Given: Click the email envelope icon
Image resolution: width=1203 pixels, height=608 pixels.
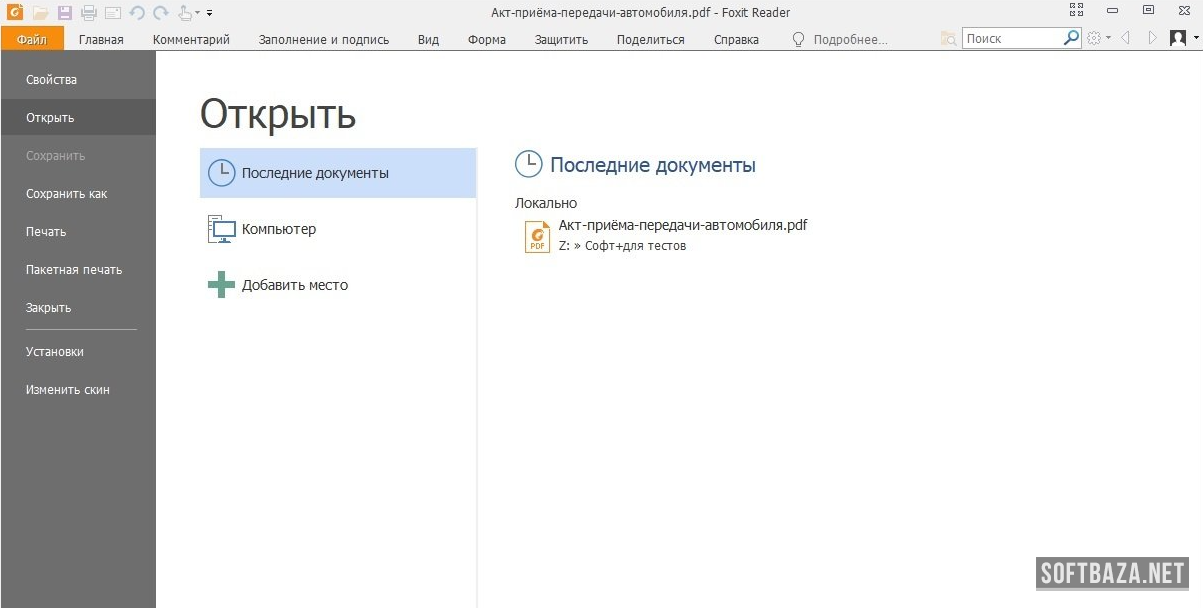Looking at the screenshot, I should (113, 13).
